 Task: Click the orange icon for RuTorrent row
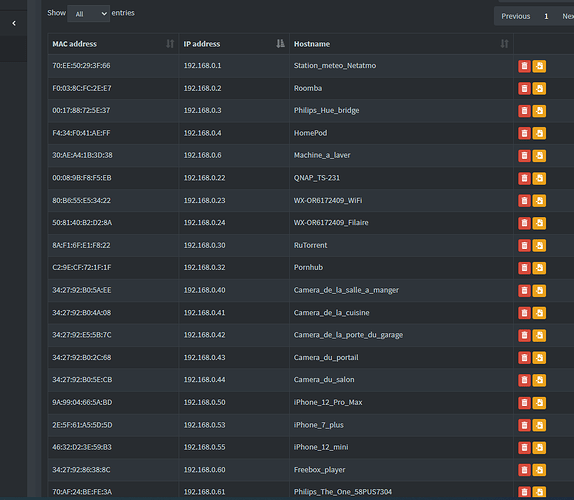click(539, 246)
